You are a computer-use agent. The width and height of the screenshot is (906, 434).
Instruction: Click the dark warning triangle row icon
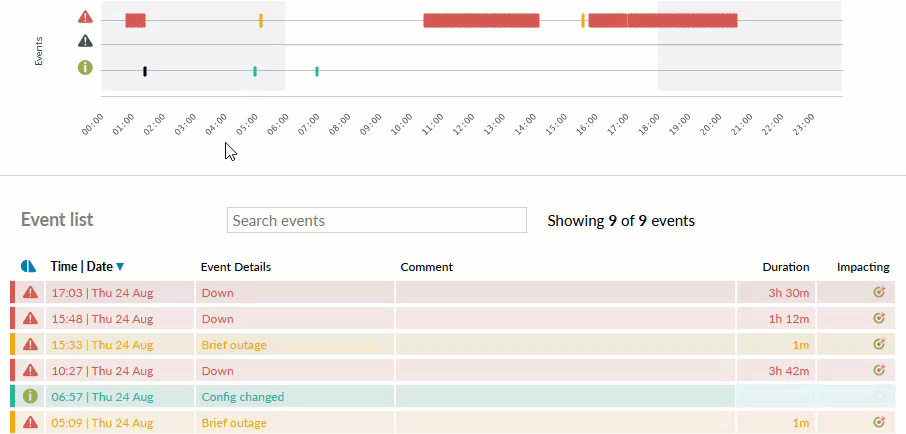(x=85, y=41)
